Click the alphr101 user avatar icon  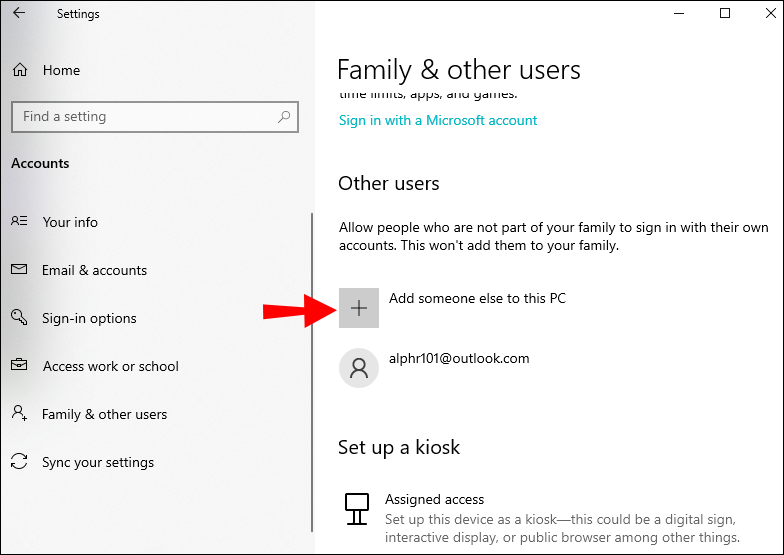pyautogui.click(x=359, y=368)
